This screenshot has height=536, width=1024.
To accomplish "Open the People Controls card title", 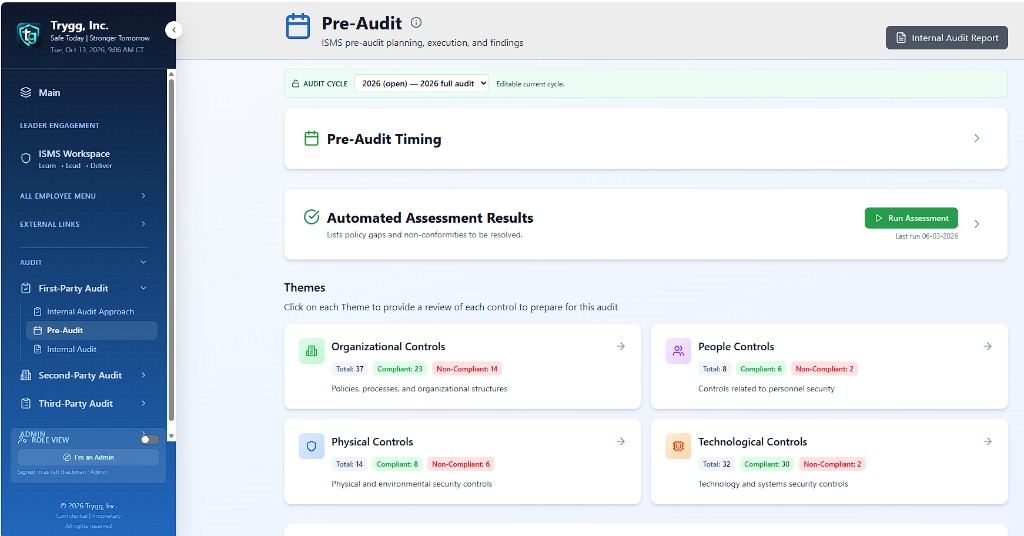I will (736, 347).
